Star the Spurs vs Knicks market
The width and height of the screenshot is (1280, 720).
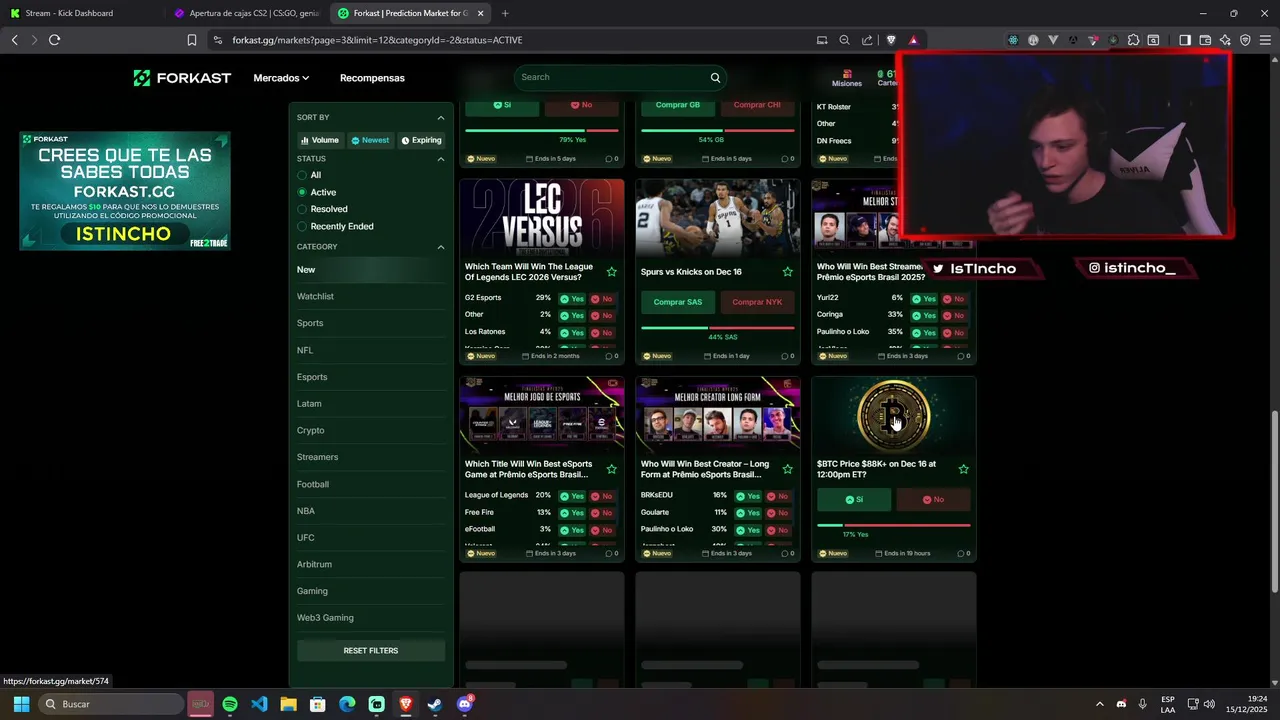coord(788,272)
